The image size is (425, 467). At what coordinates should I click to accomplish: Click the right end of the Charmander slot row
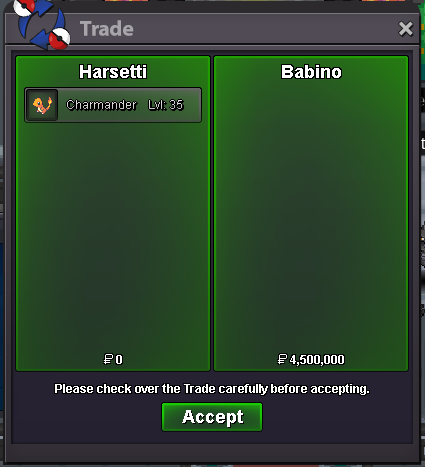pos(193,105)
